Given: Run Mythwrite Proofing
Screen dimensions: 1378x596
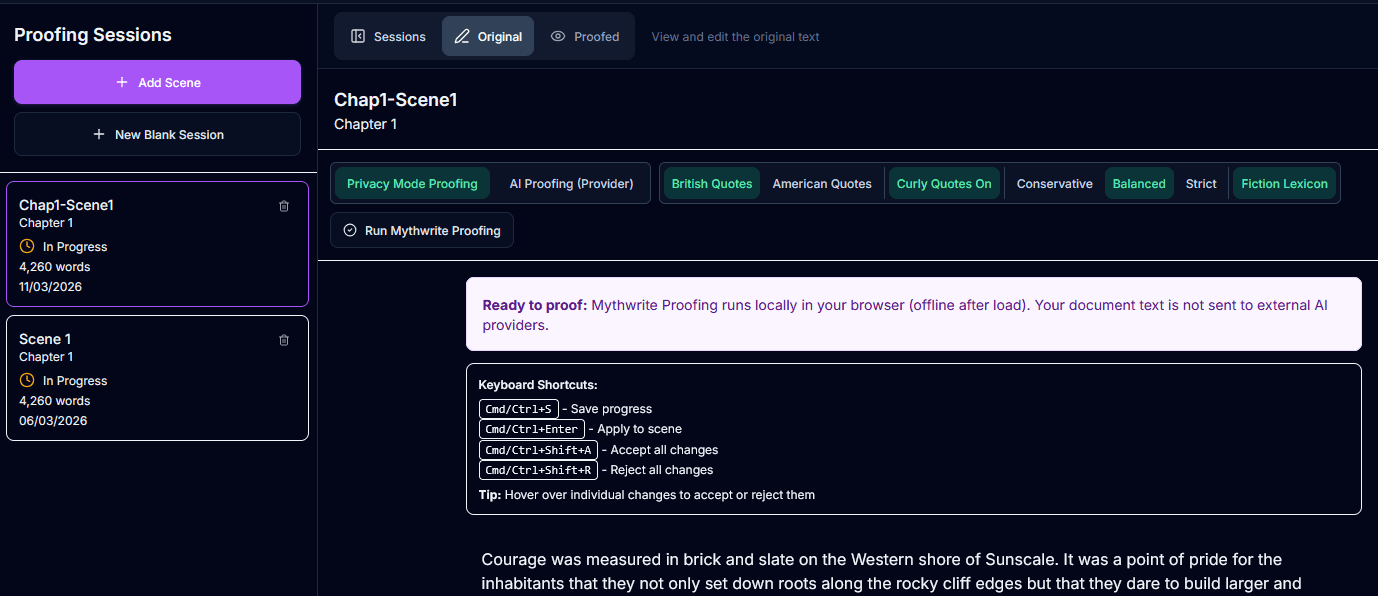Looking at the screenshot, I should point(422,230).
